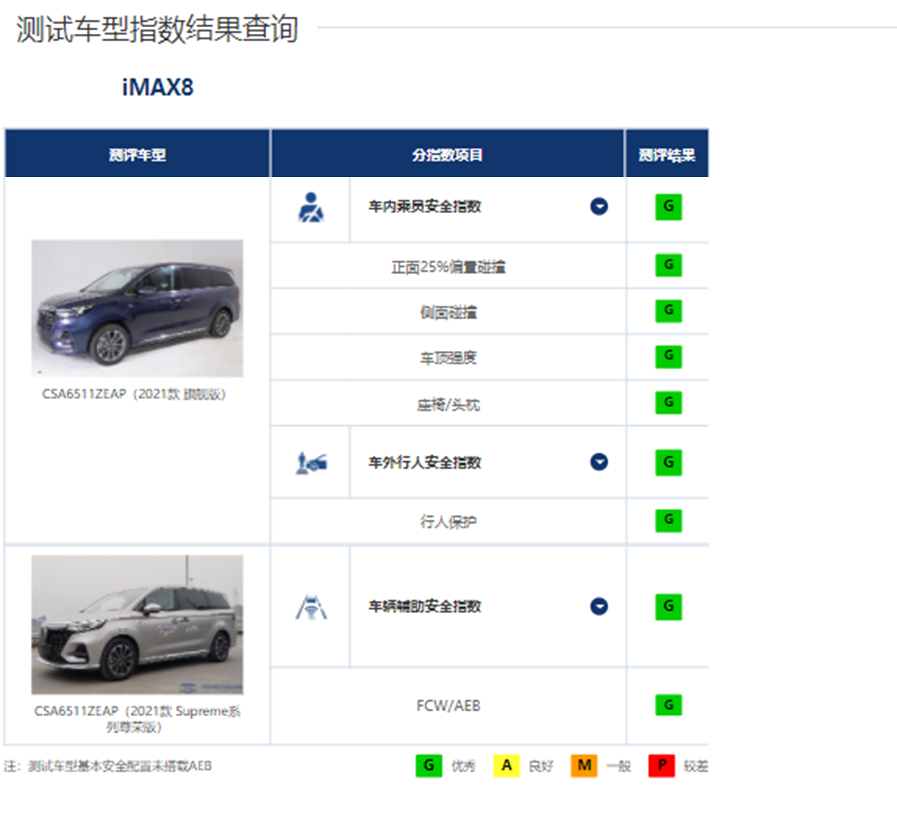Click the yellow A legend swatch
The image size is (897, 814).
(506, 765)
